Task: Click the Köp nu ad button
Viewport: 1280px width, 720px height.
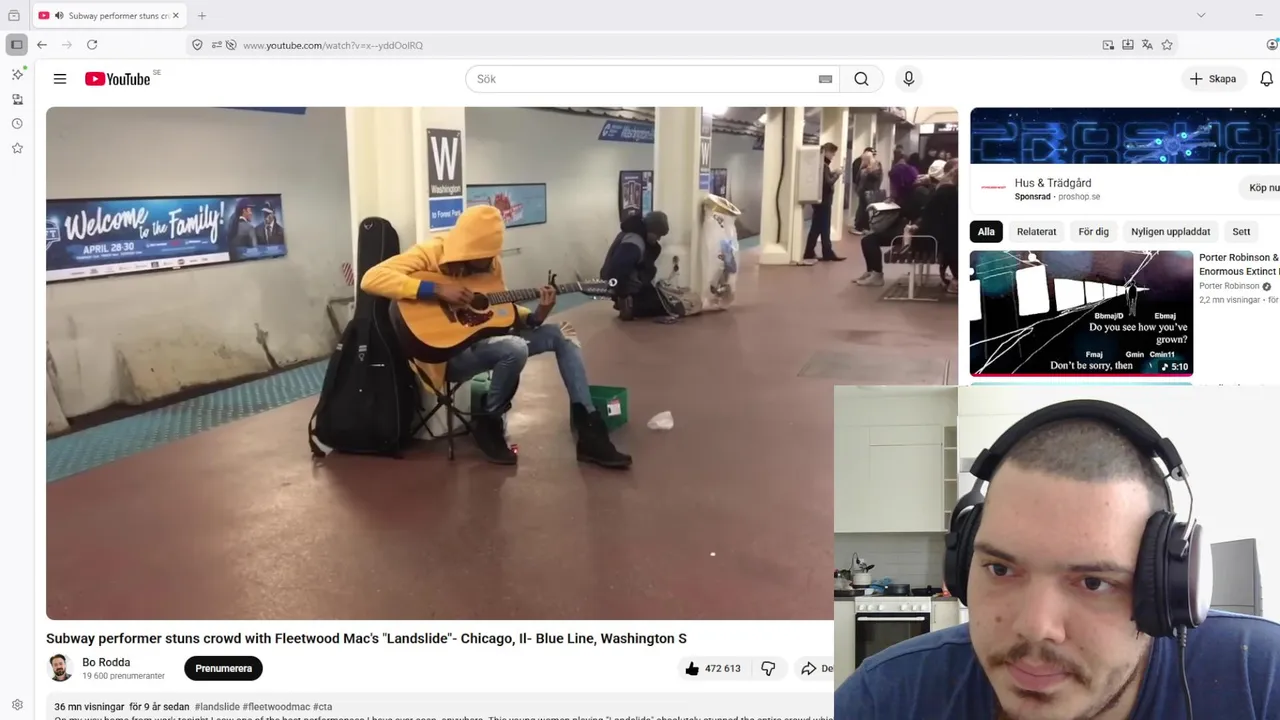Action: tap(1262, 187)
